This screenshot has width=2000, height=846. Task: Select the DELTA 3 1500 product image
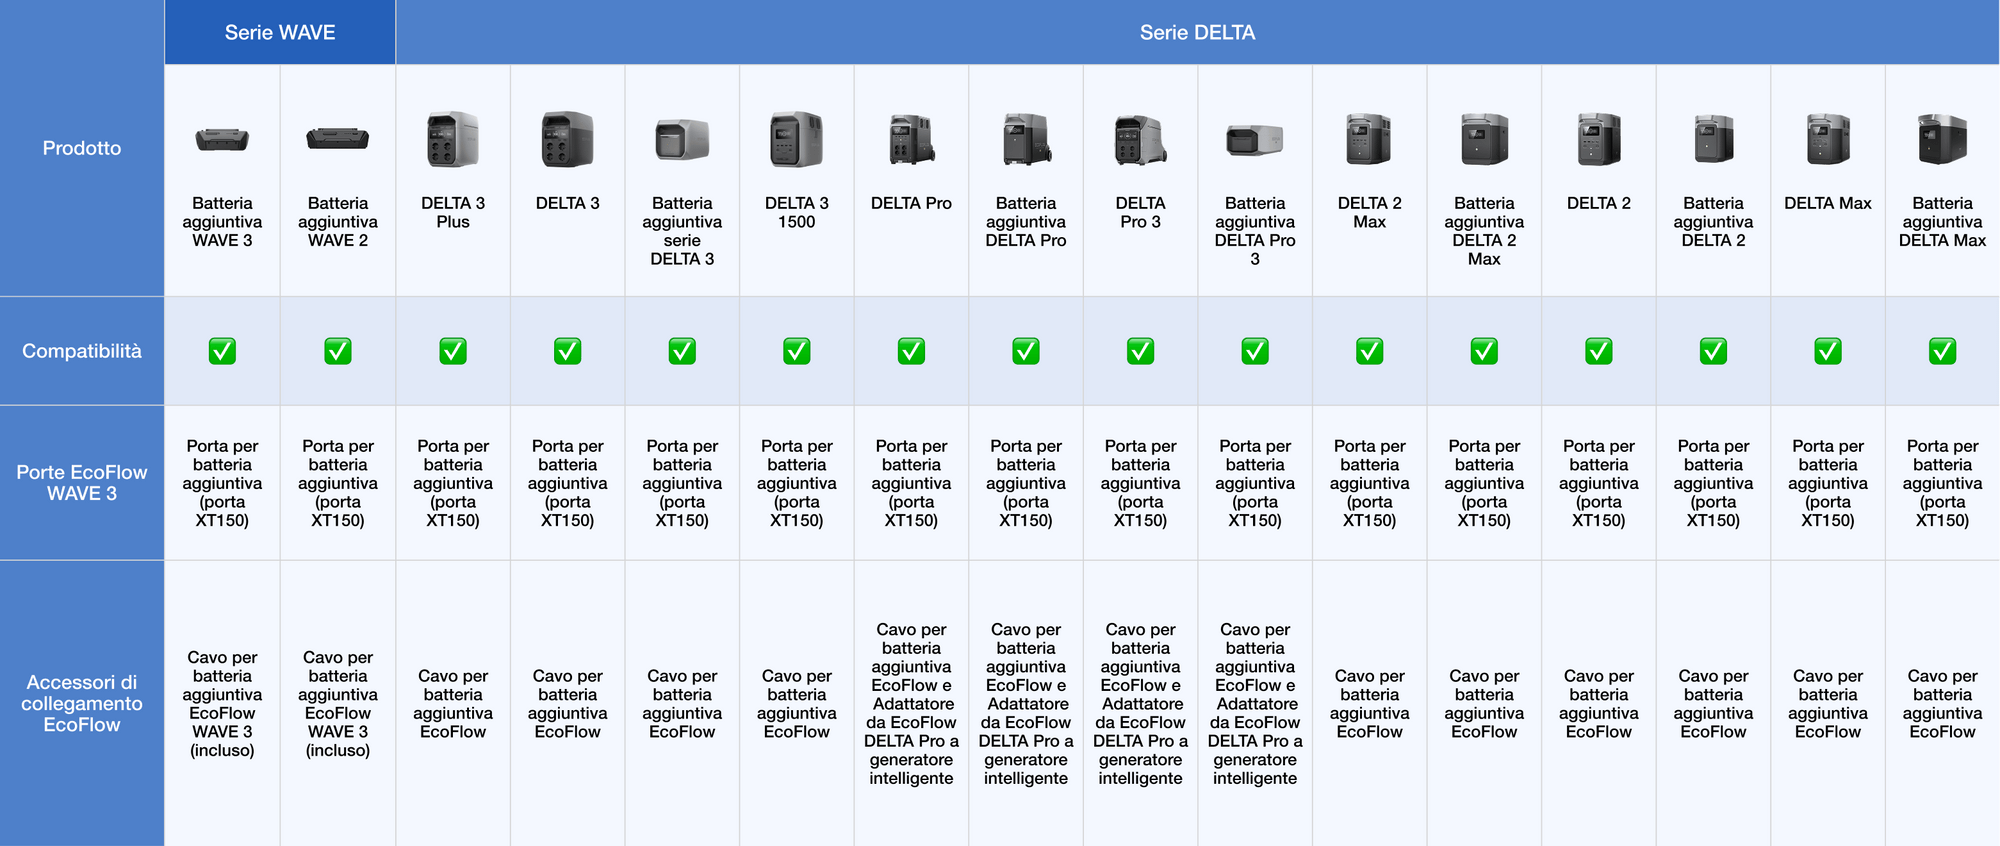(x=796, y=140)
